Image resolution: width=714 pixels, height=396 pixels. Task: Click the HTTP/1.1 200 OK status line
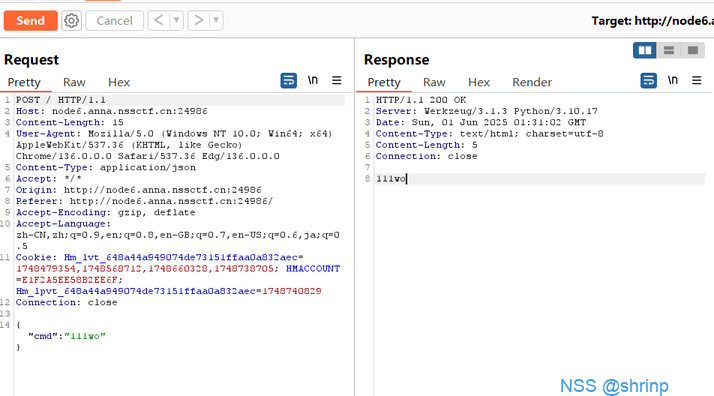tap(421, 100)
